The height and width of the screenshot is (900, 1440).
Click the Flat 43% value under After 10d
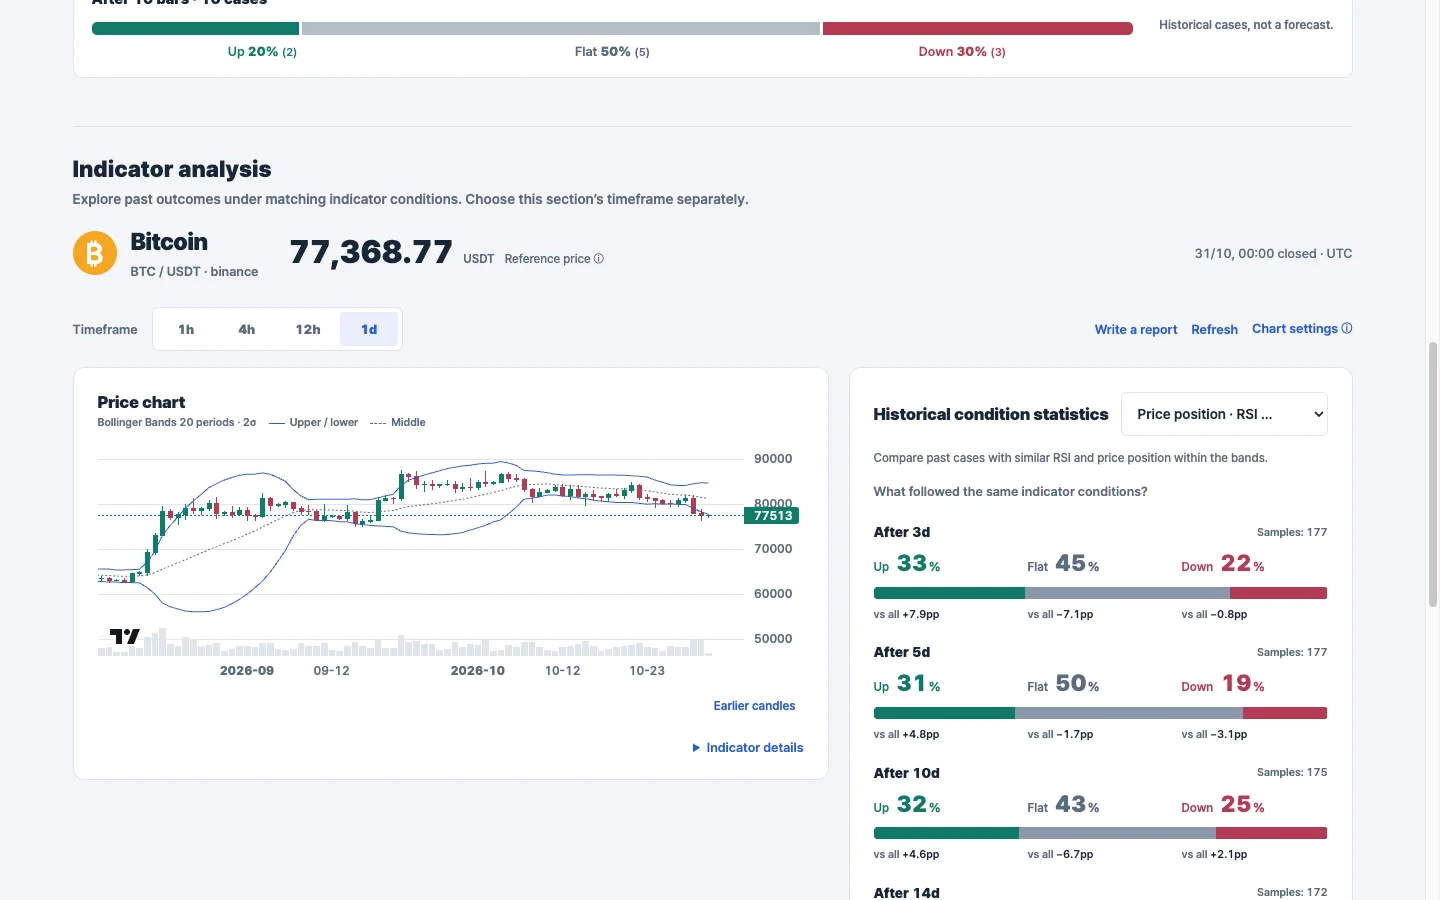(x=1063, y=804)
